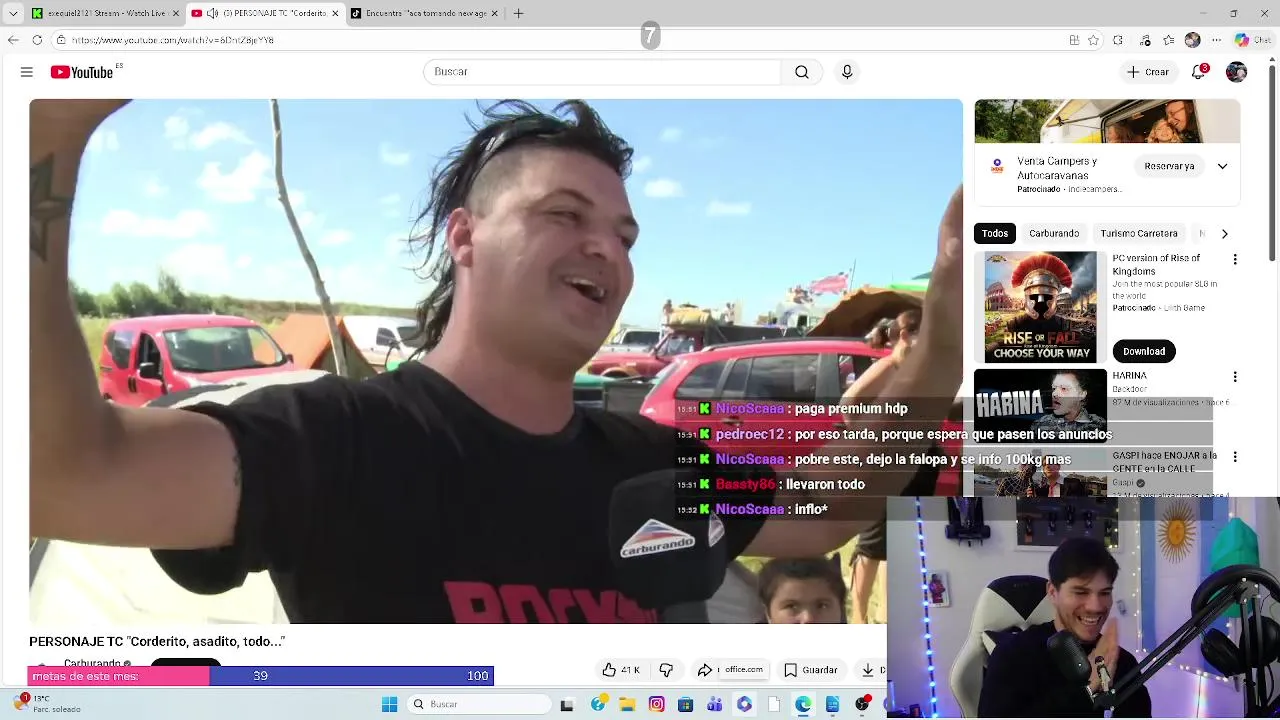
Task: Save the video with the Guardar button
Action: coord(810,670)
